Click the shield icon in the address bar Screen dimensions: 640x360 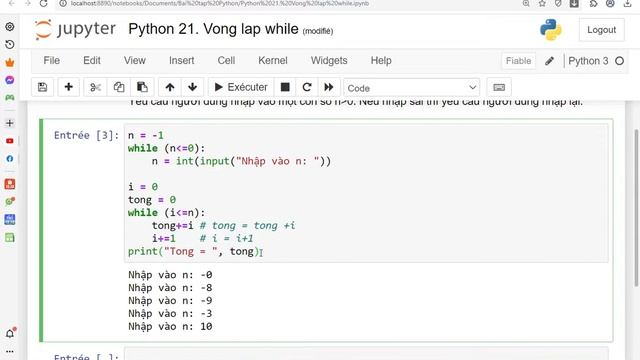point(558,4)
